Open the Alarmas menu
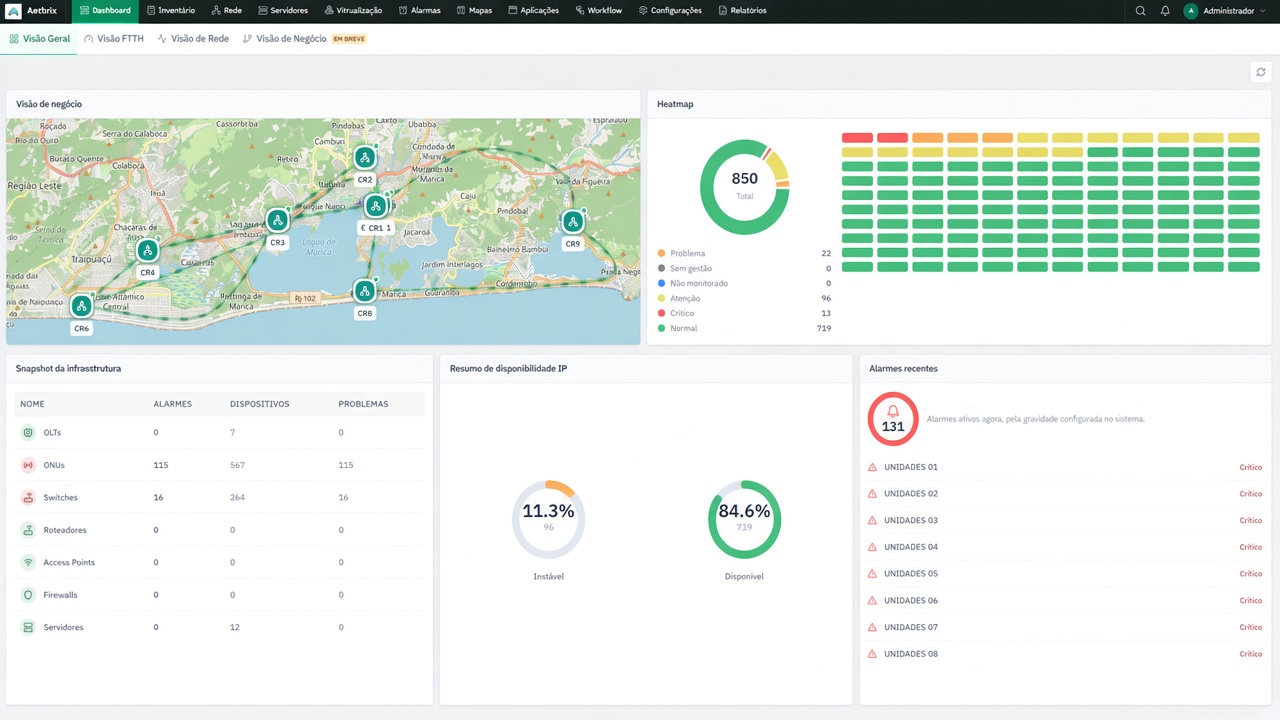 click(x=420, y=11)
